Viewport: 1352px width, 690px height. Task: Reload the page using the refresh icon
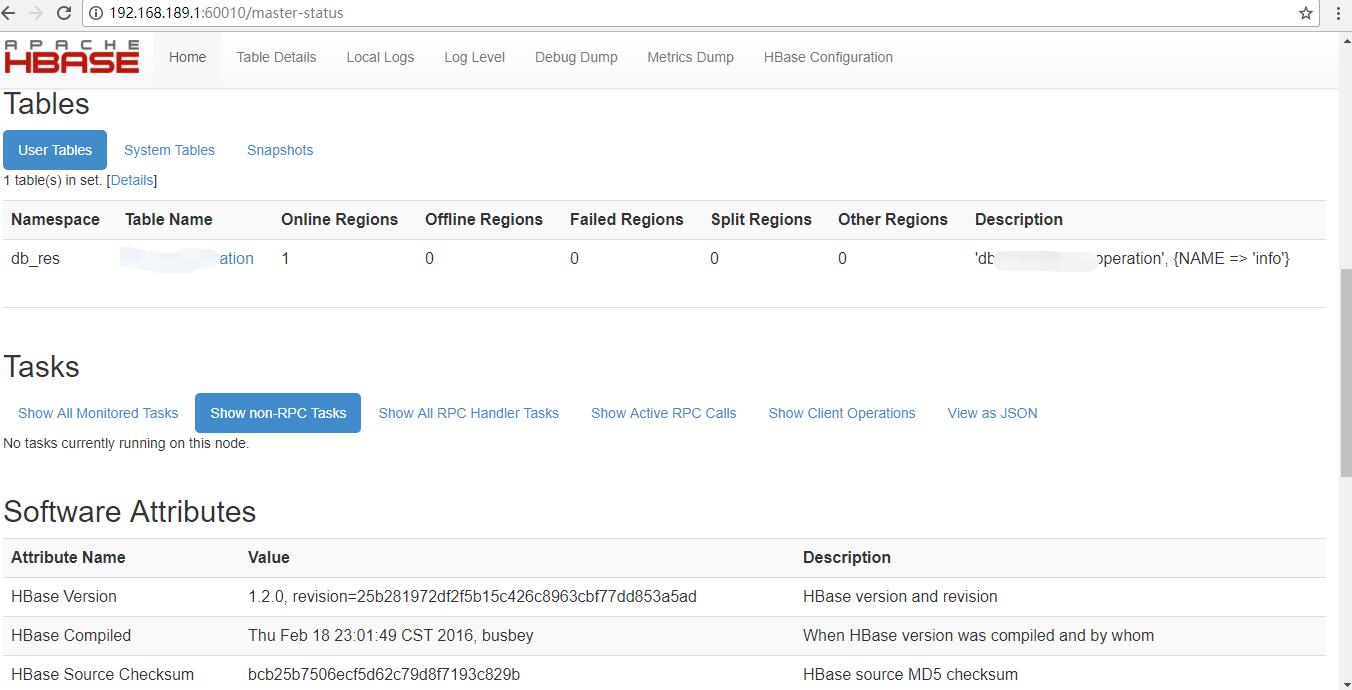pyautogui.click(x=64, y=13)
